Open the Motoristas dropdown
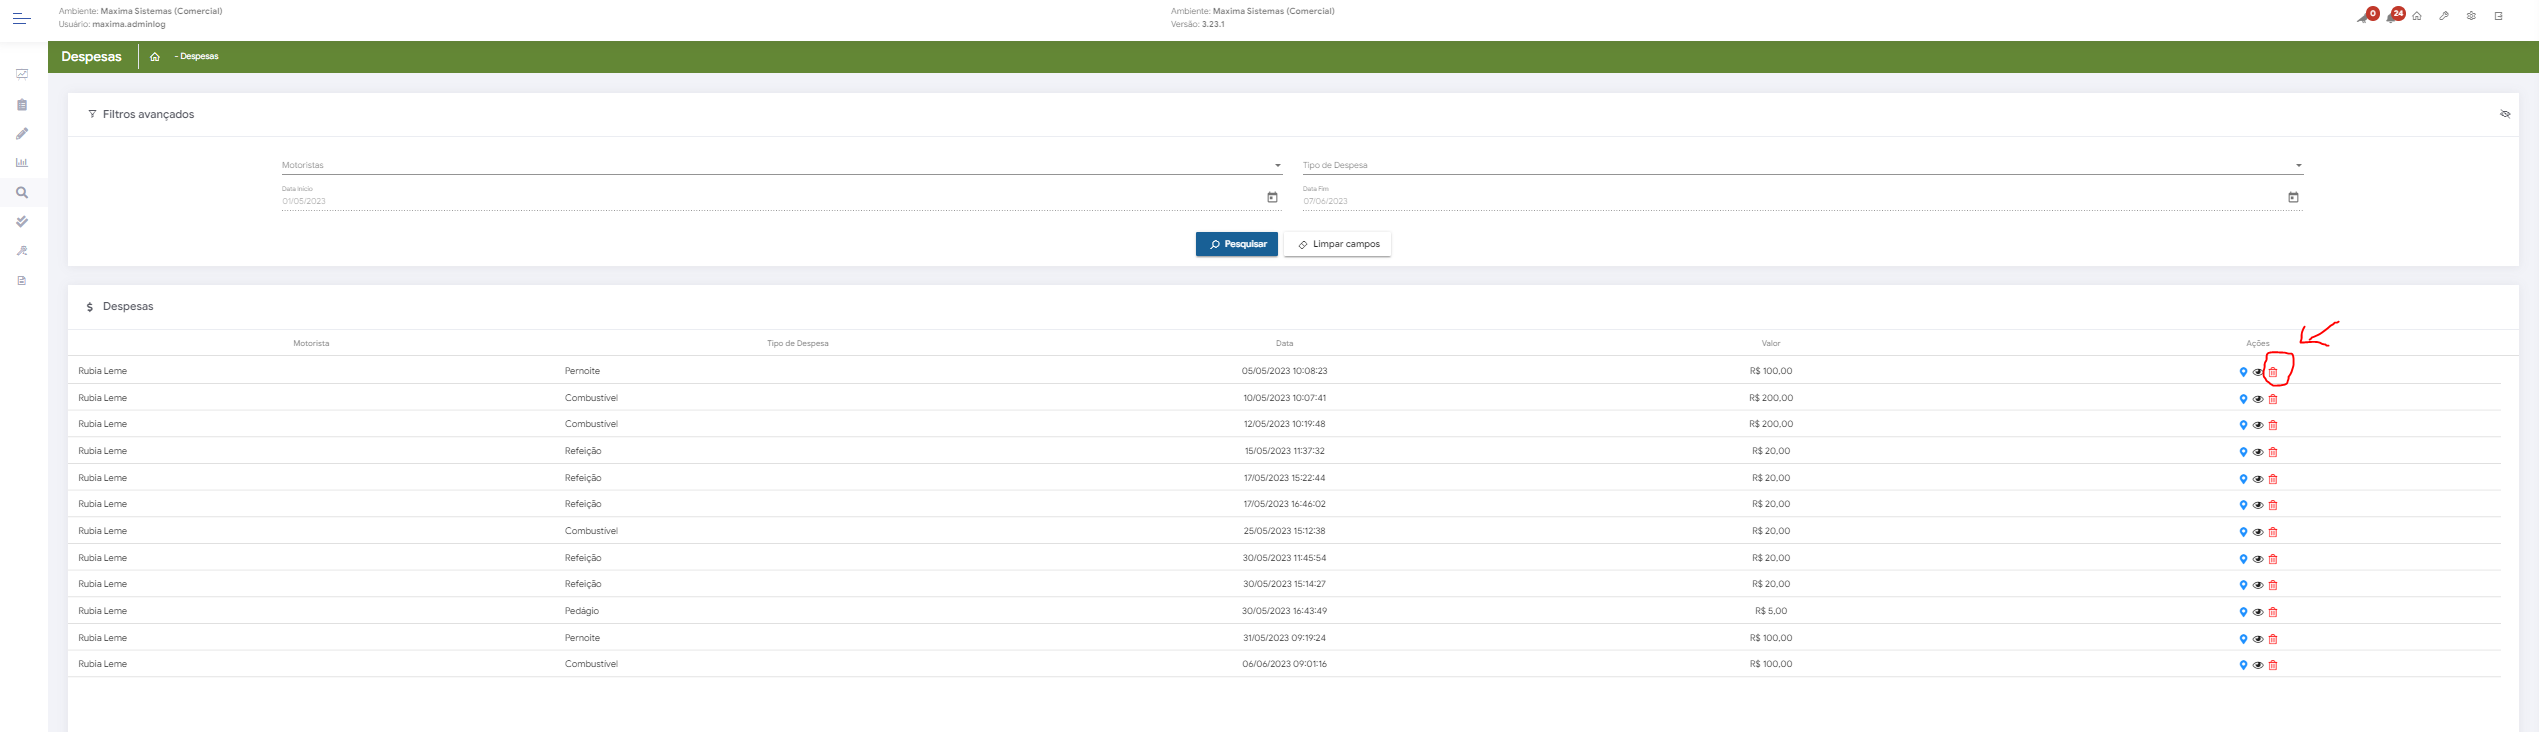 point(780,166)
